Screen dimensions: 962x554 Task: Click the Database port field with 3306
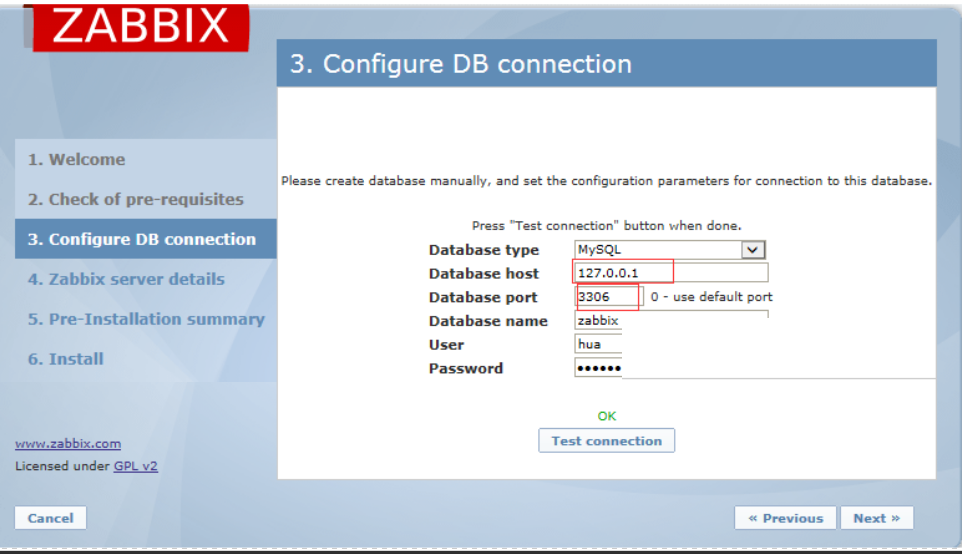pos(609,297)
